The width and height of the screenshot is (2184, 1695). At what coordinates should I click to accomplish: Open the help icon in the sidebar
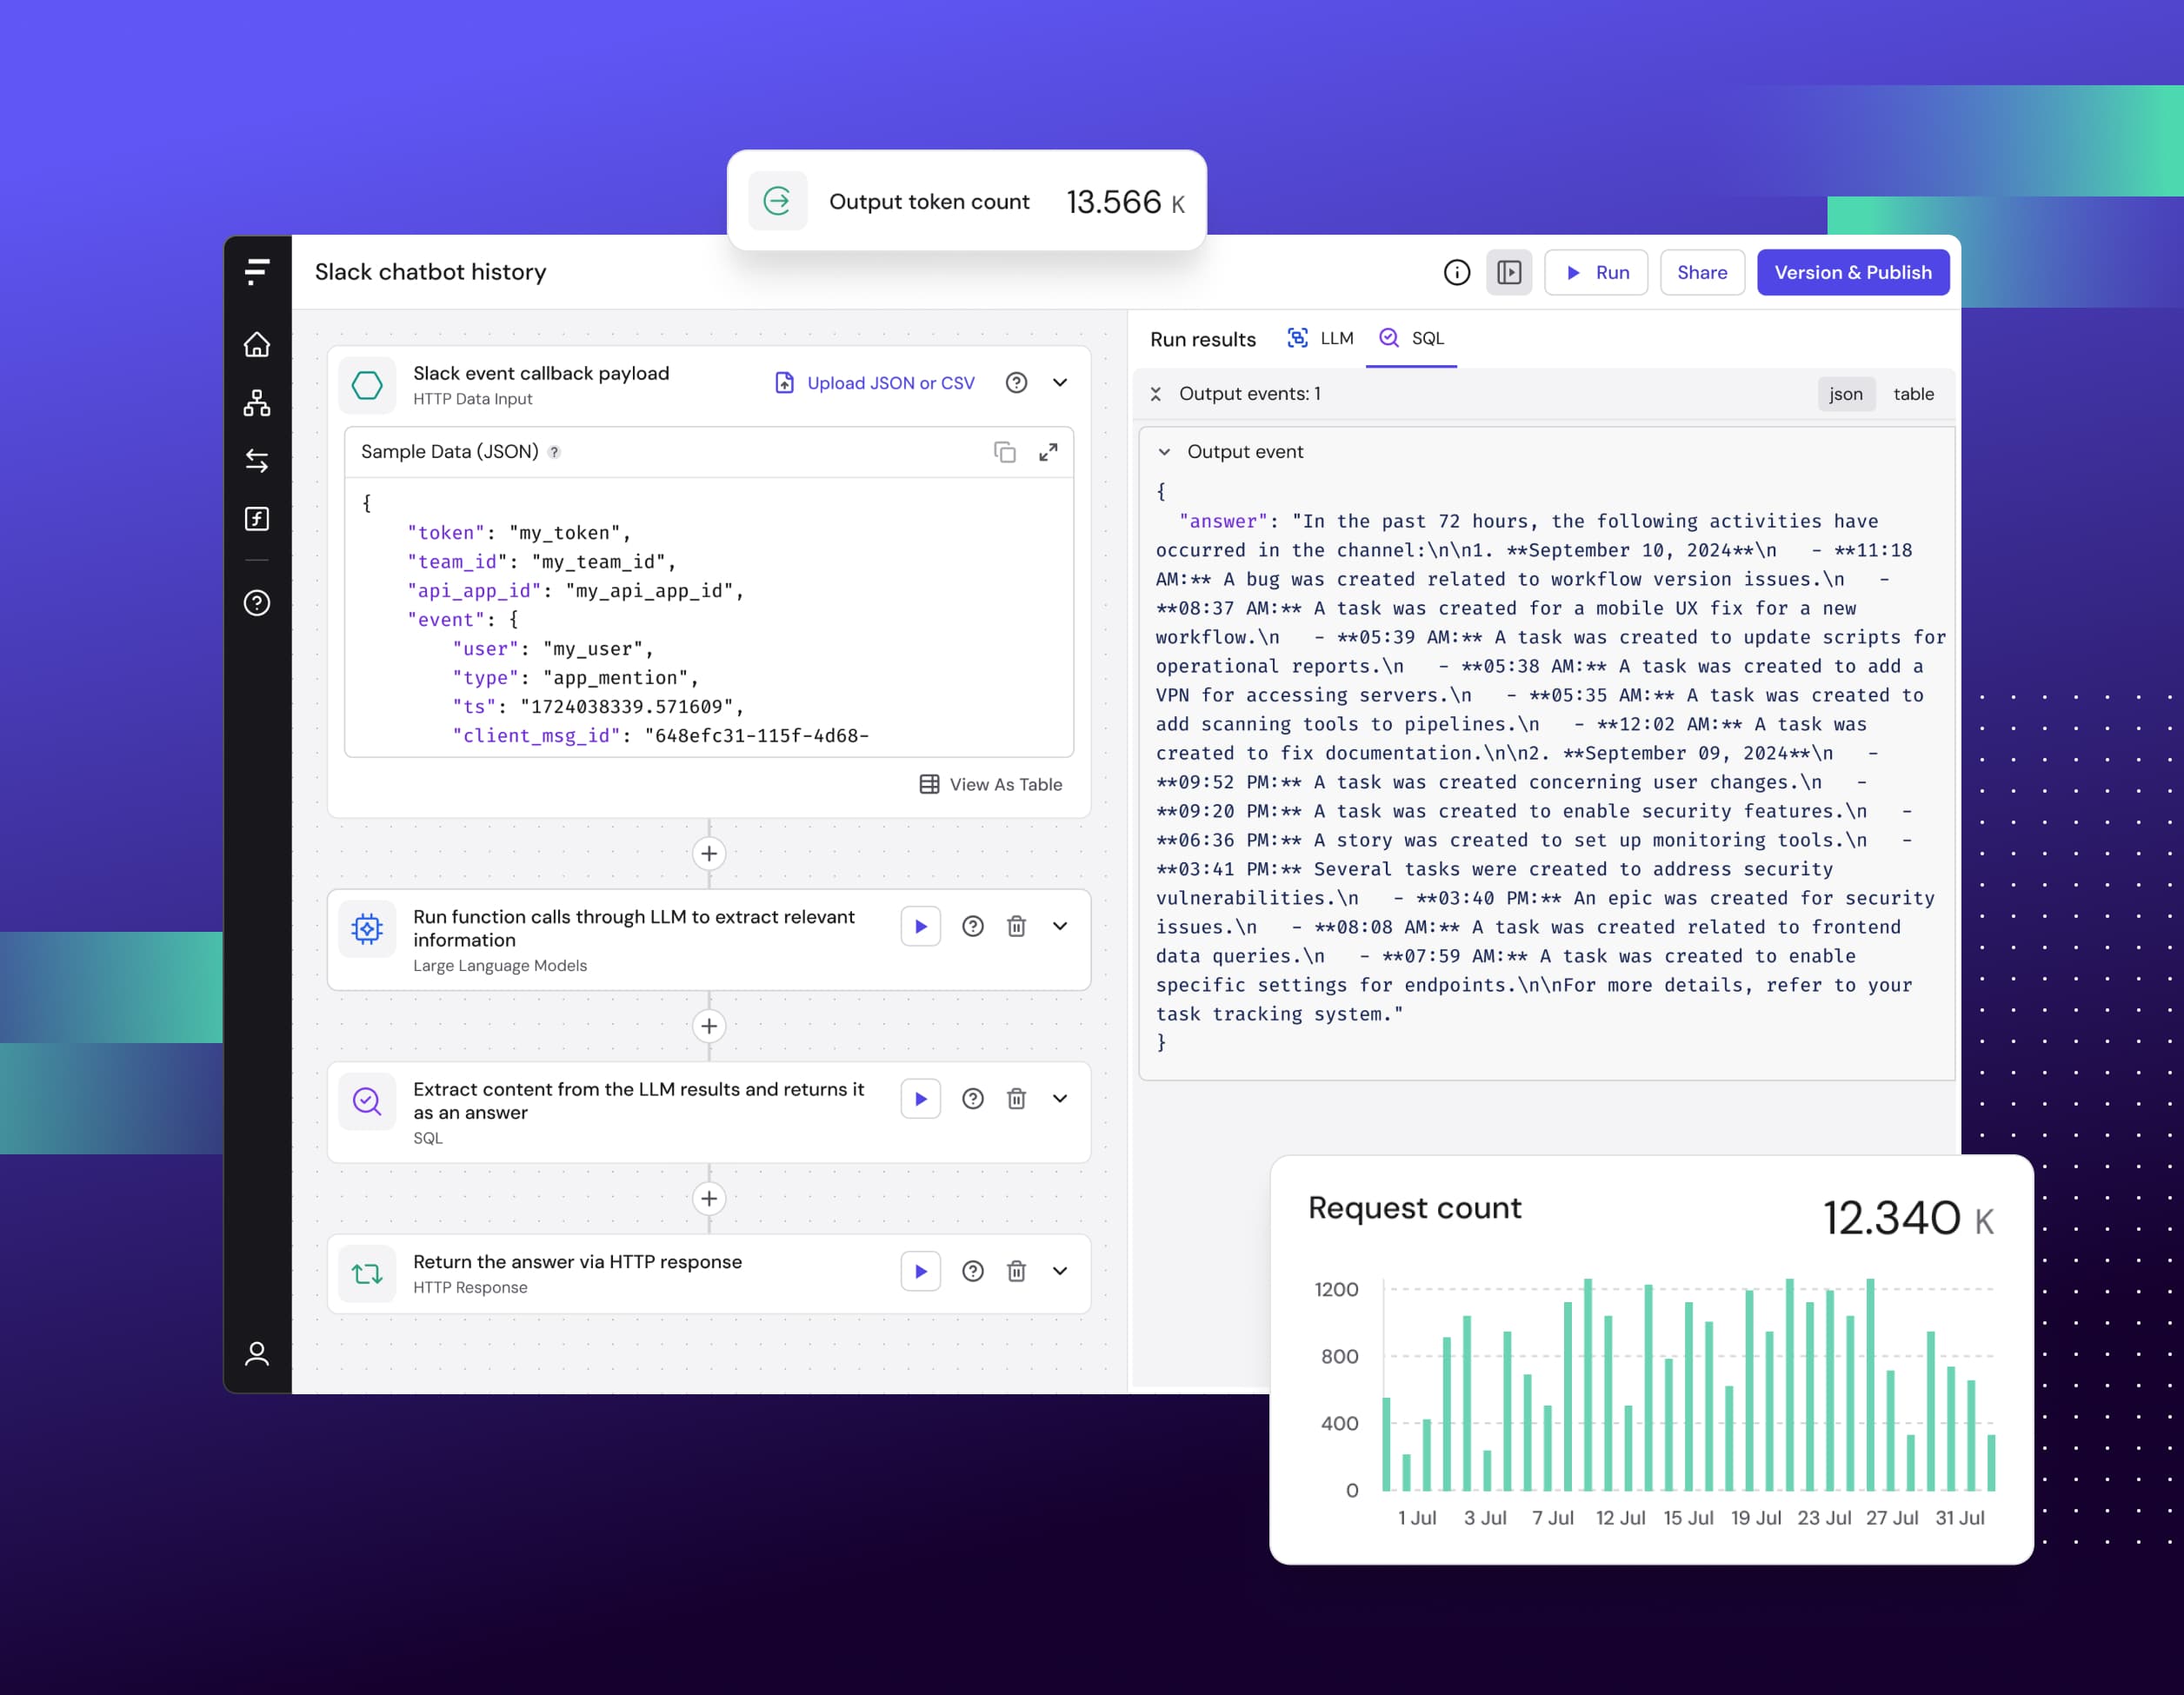point(257,603)
